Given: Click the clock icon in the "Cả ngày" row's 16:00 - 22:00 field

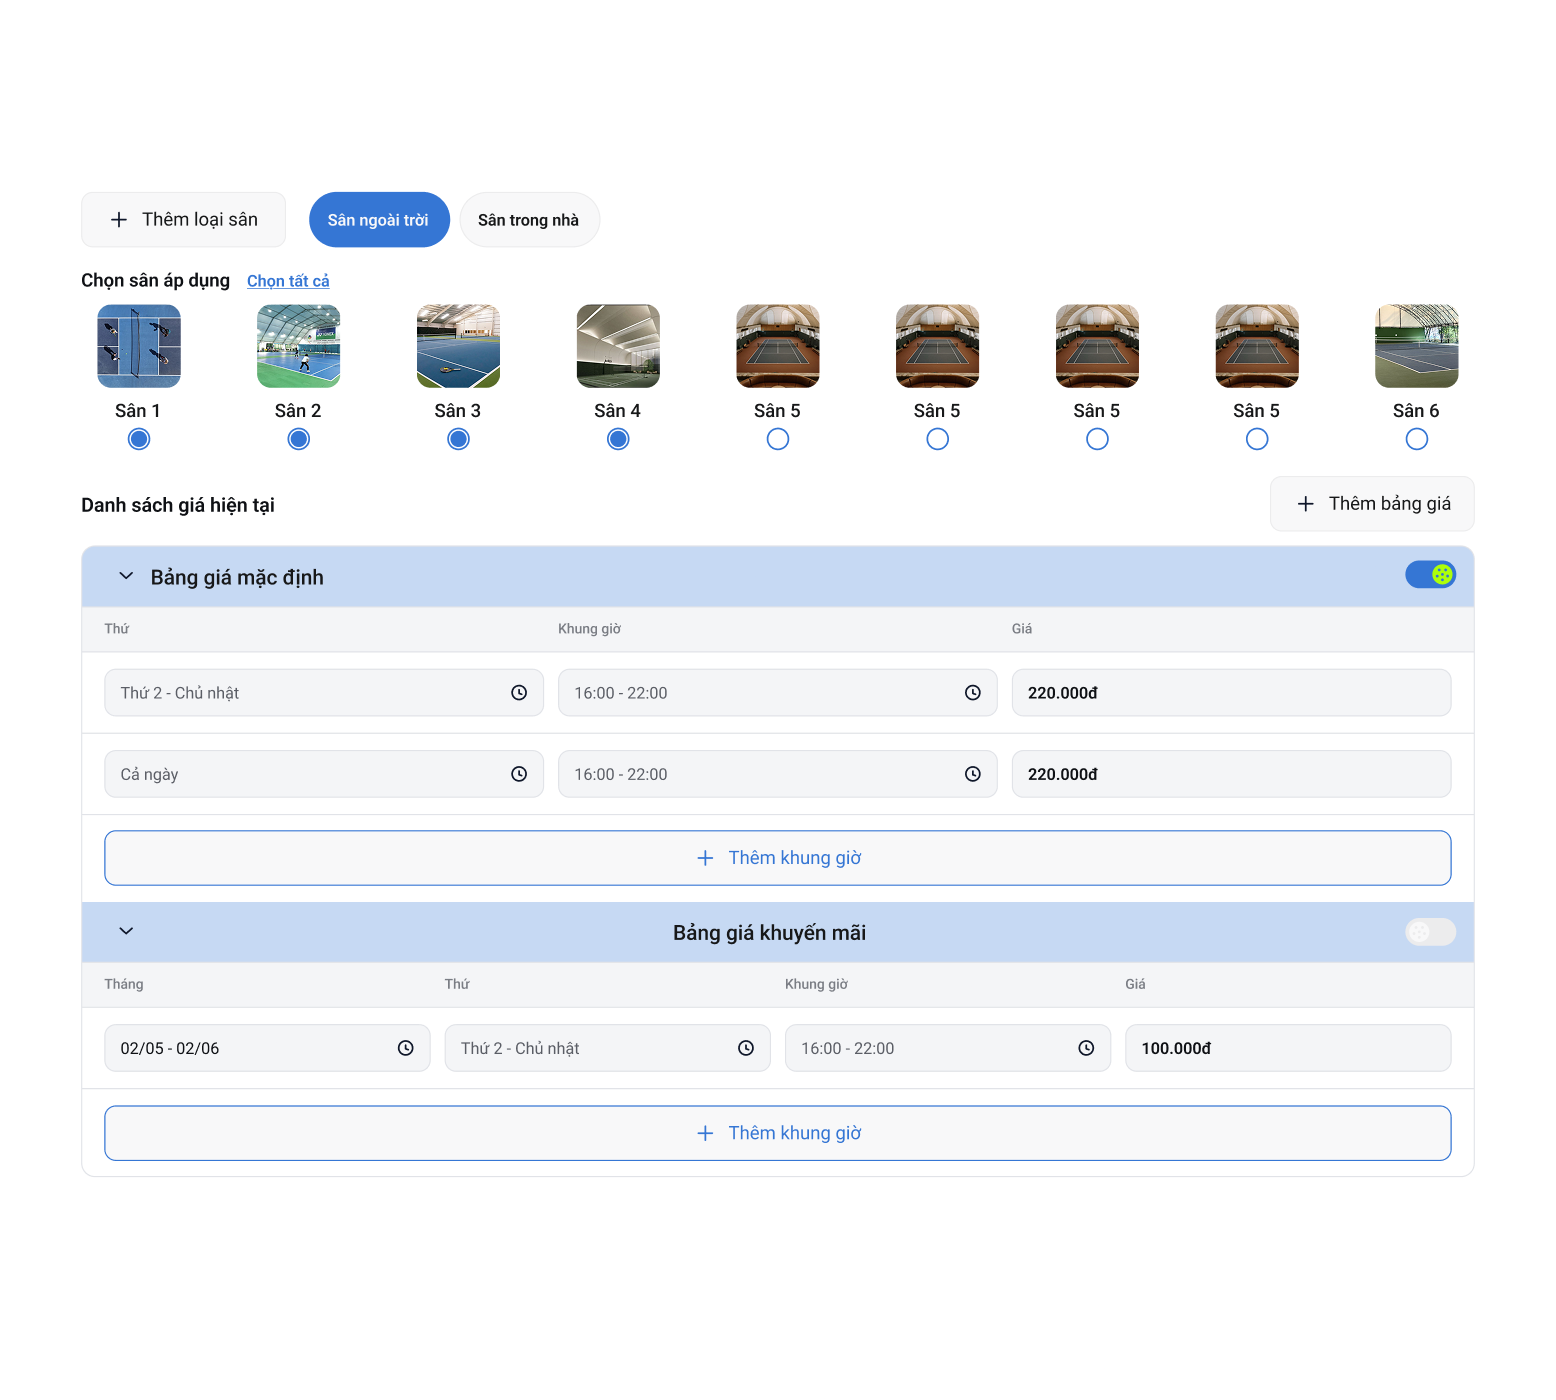Looking at the screenshot, I should coord(973,774).
